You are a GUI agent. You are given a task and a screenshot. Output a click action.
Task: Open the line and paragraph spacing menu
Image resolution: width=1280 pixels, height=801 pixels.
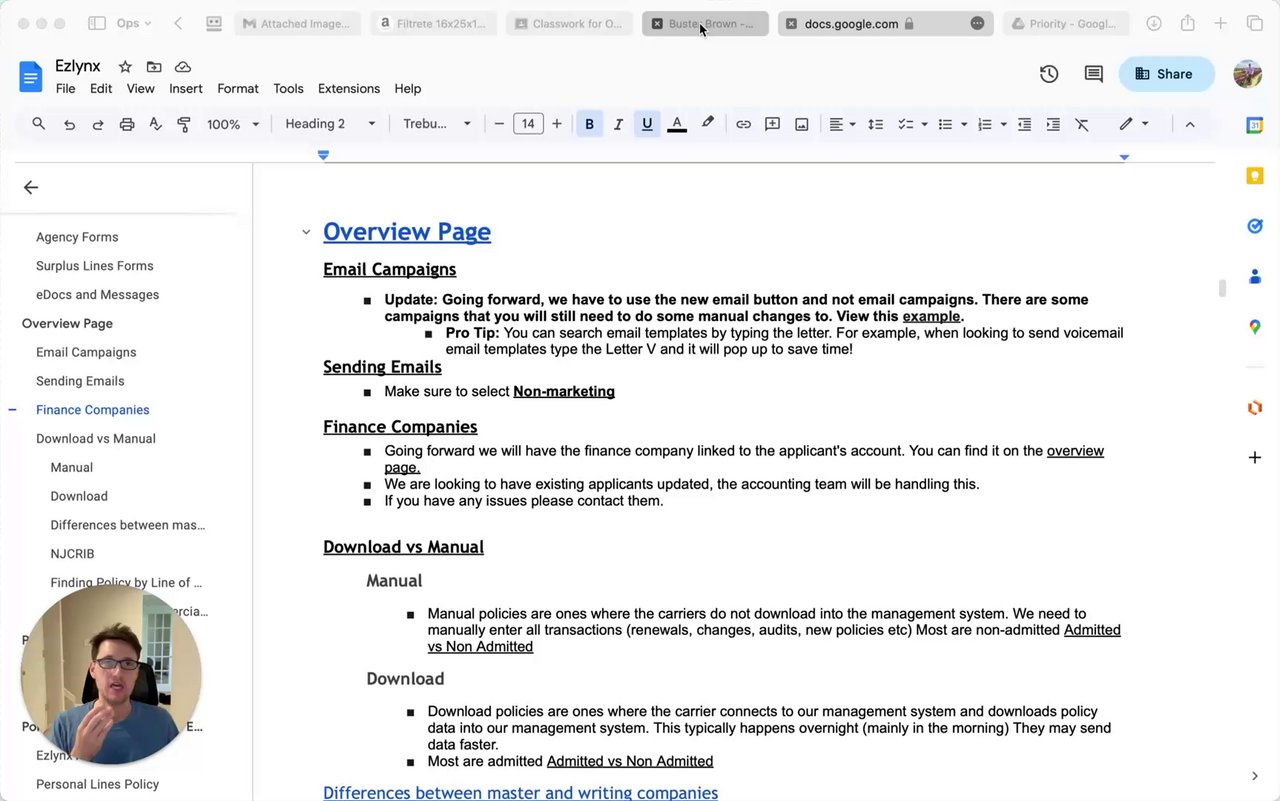click(875, 124)
